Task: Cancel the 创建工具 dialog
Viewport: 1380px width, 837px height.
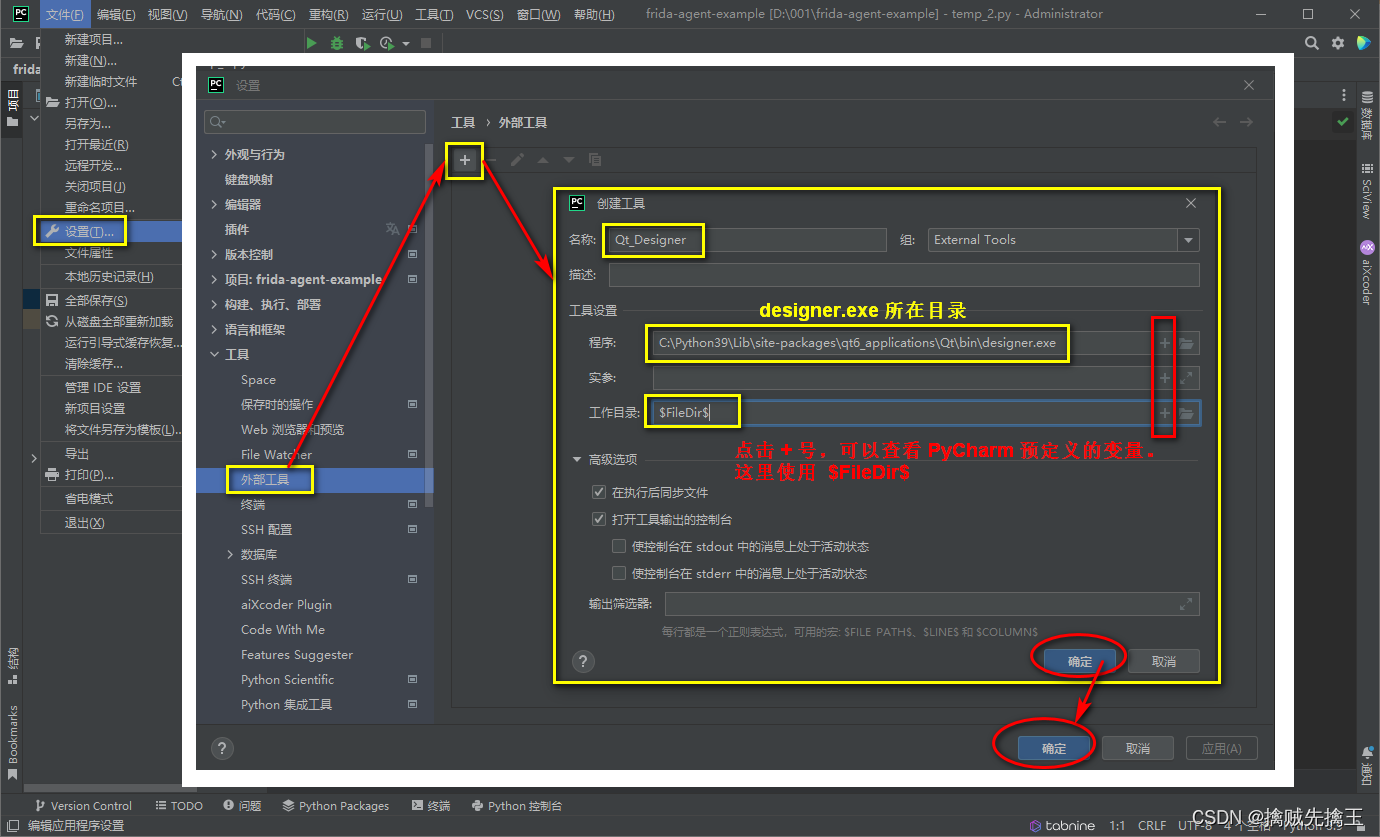Action: point(1163,661)
